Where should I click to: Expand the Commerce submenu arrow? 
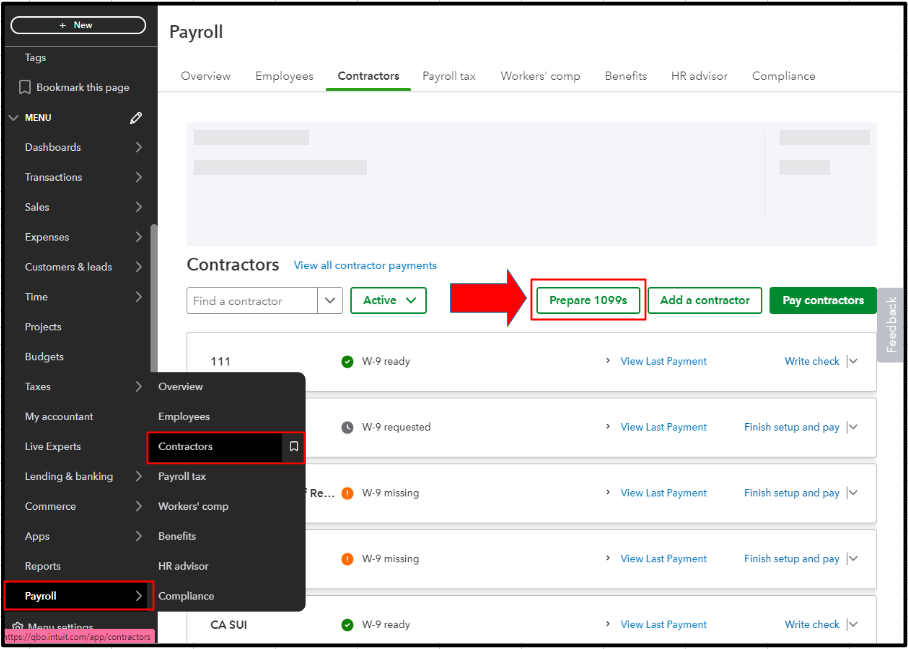[138, 506]
